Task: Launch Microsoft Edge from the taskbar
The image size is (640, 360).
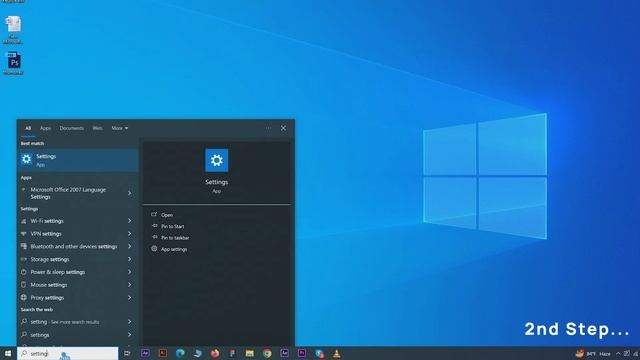Action: (180, 353)
